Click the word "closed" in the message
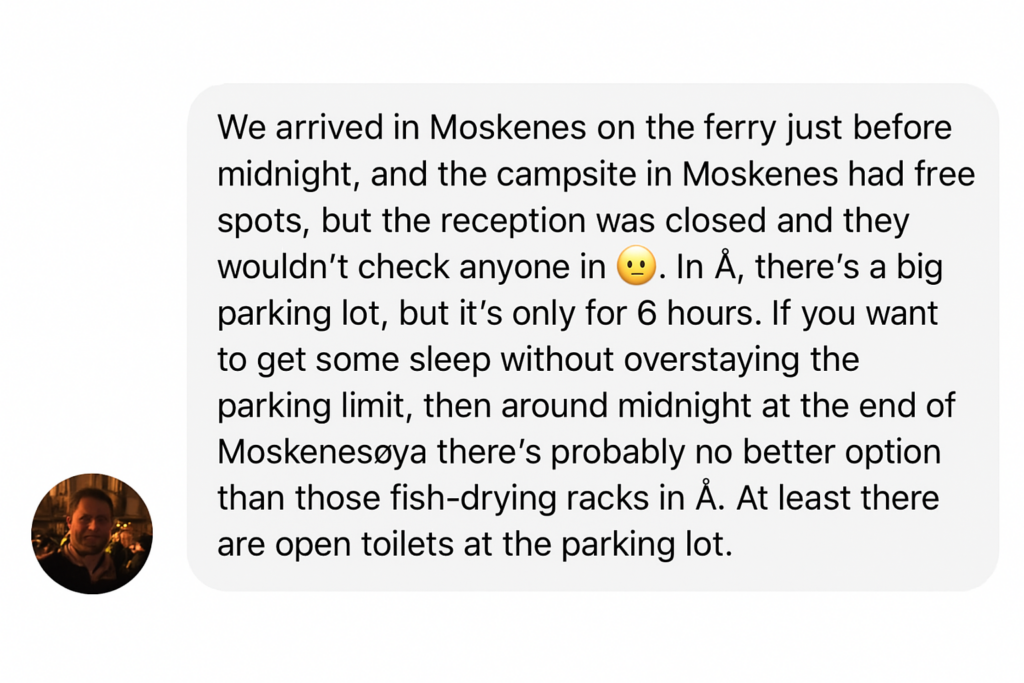 tap(716, 221)
